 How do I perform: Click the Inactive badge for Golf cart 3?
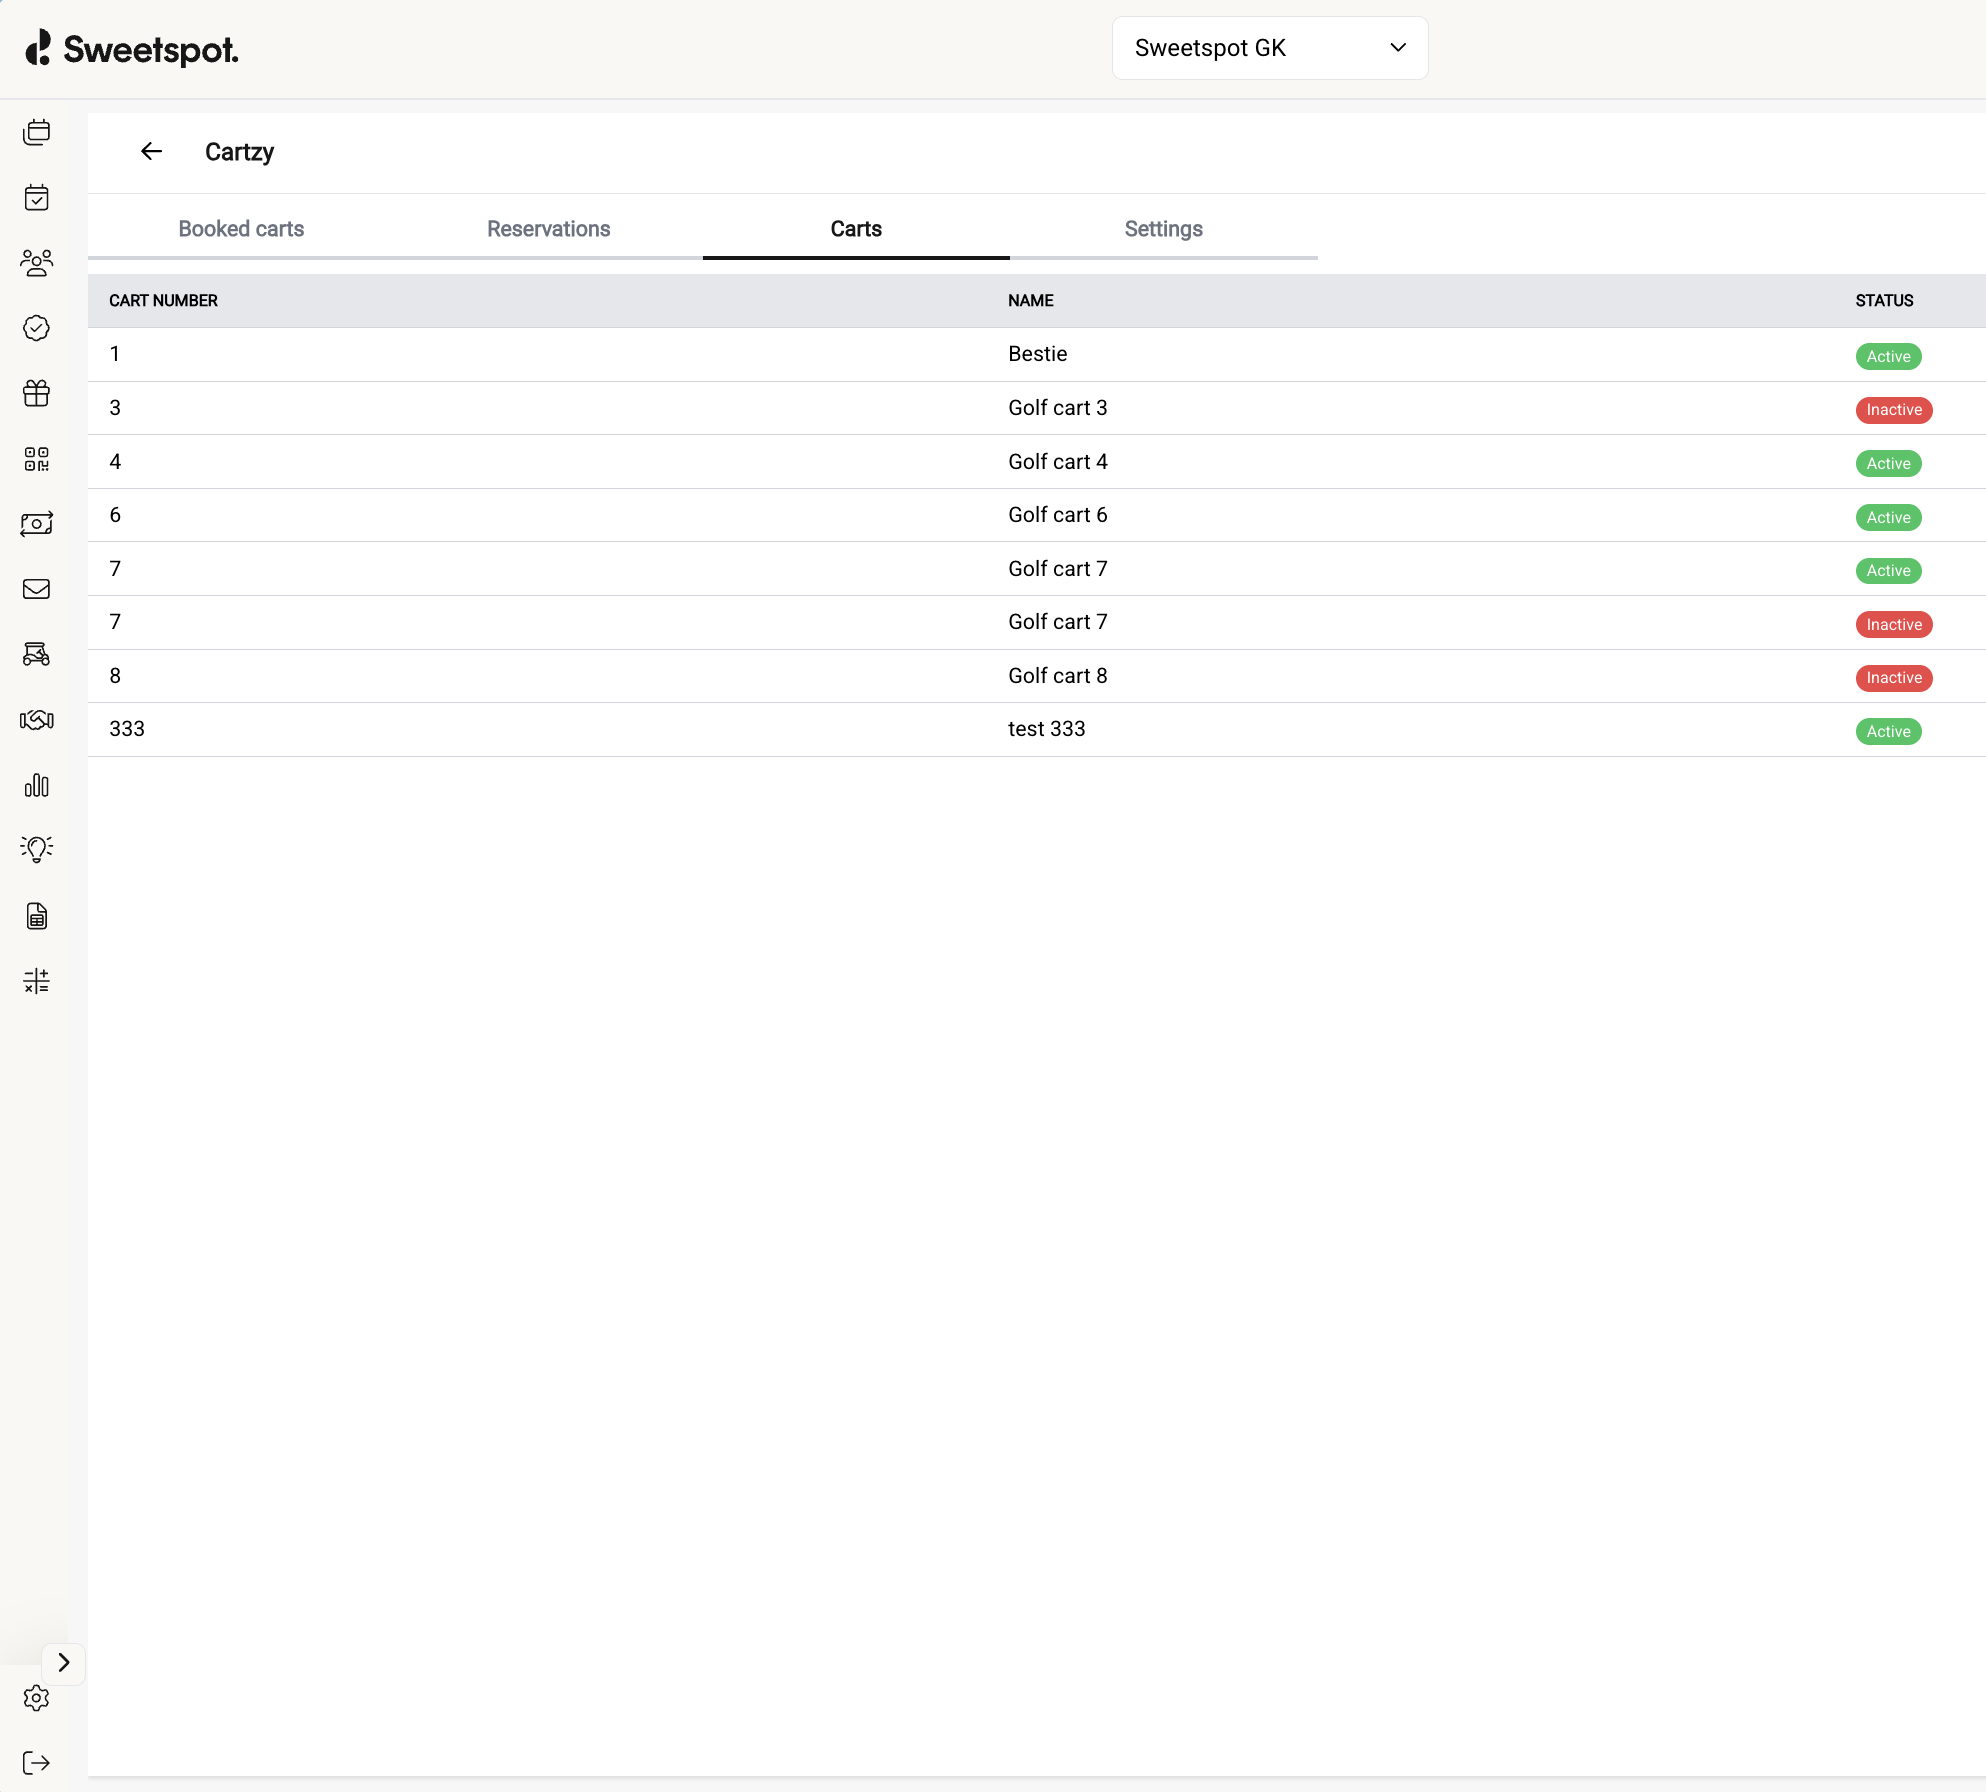click(1893, 410)
